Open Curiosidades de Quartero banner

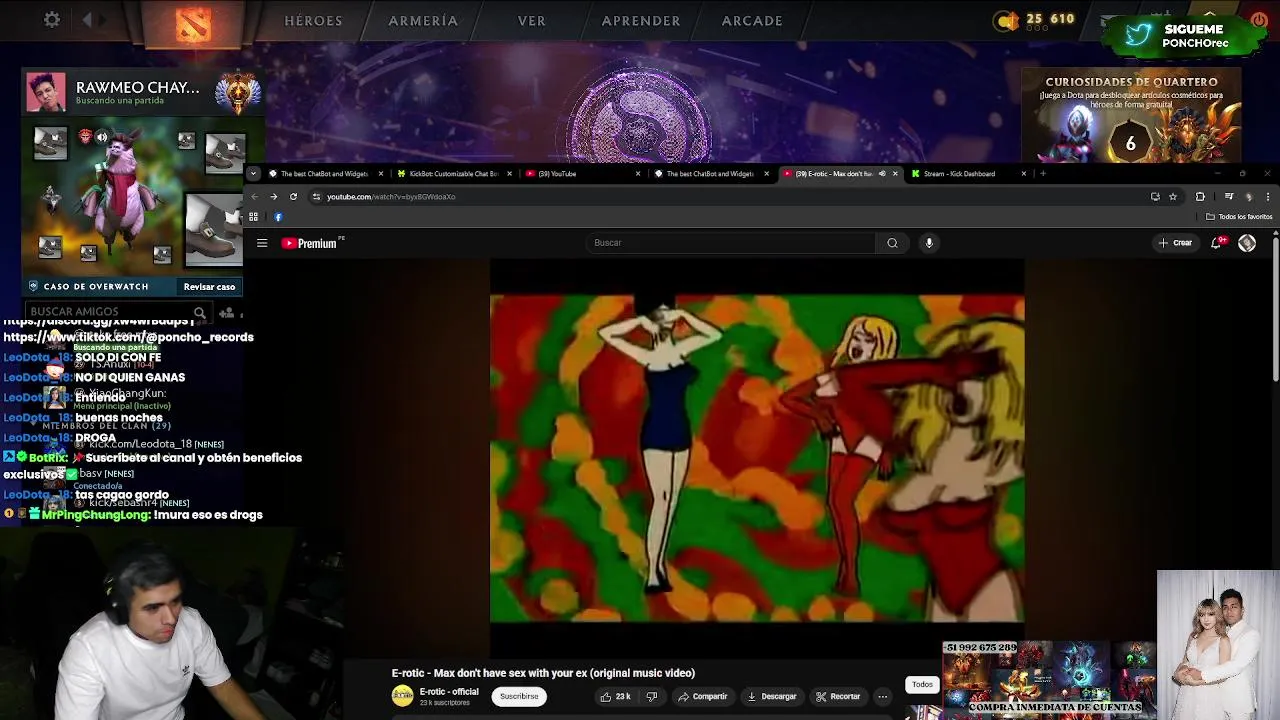click(x=1130, y=113)
